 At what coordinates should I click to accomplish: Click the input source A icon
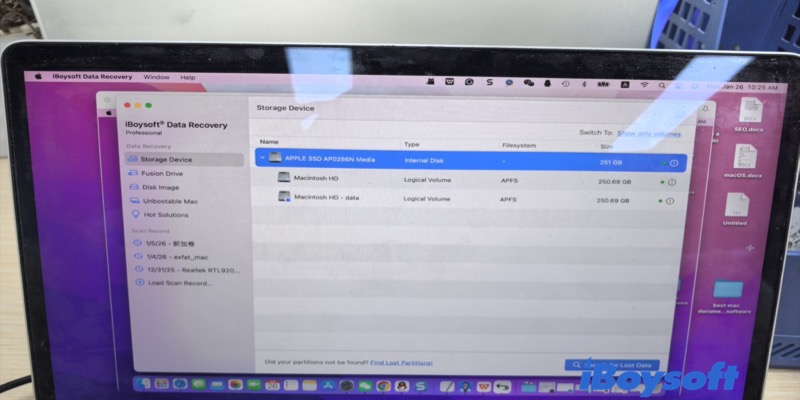(625, 85)
